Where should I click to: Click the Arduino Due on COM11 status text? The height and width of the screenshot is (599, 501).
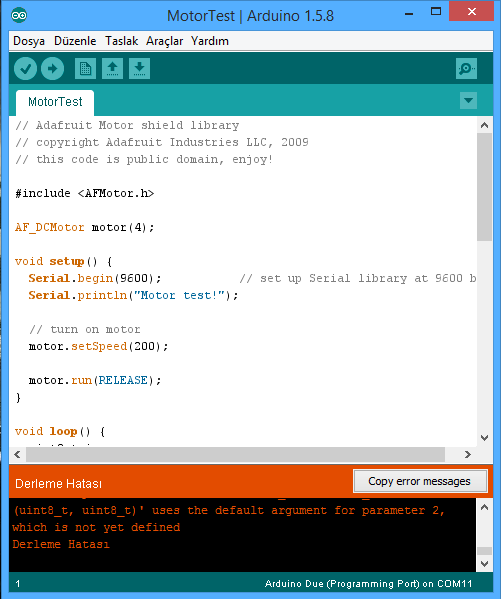click(x=368, y=584)
